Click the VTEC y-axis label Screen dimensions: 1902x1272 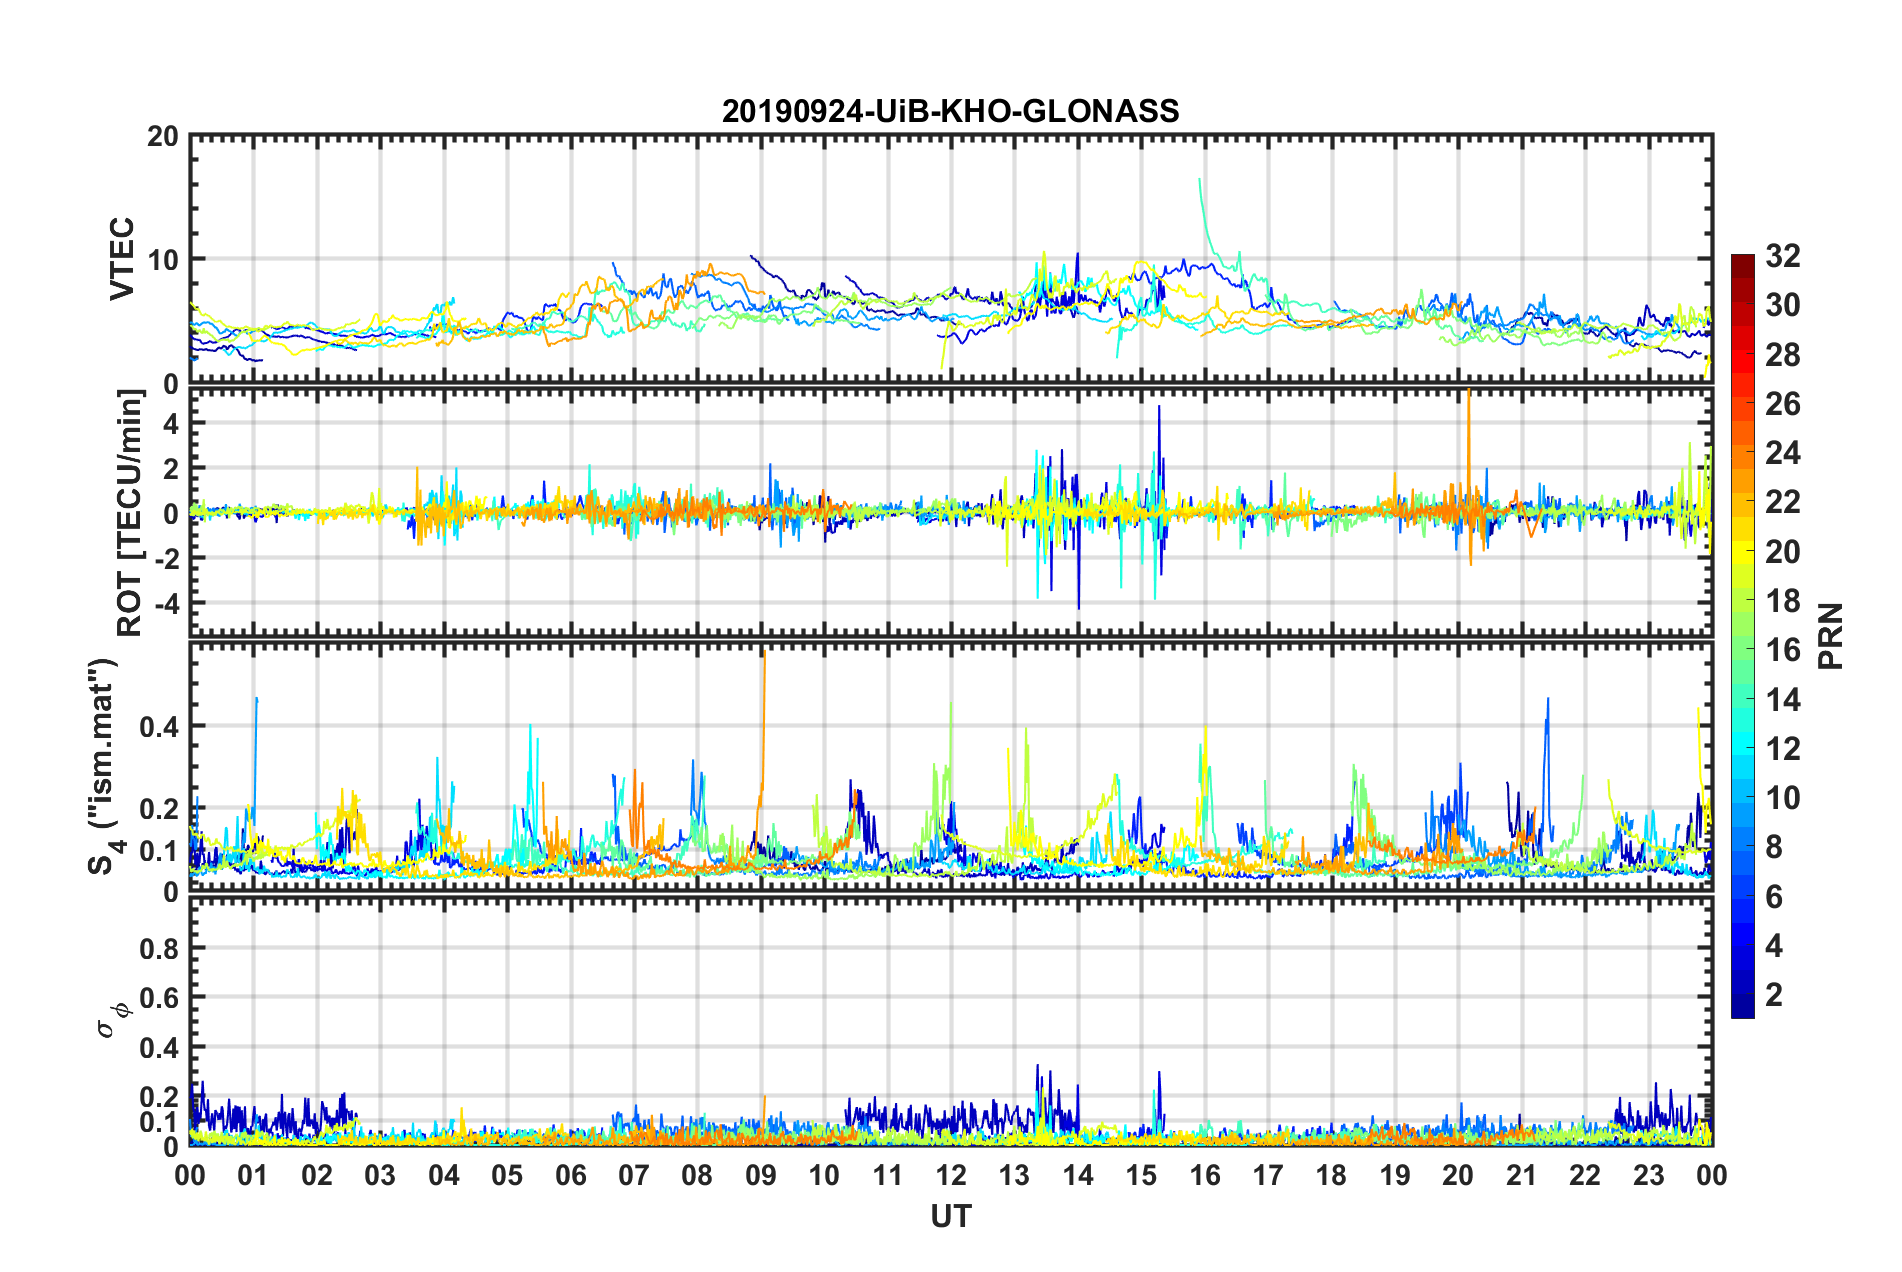click(122, 259)
